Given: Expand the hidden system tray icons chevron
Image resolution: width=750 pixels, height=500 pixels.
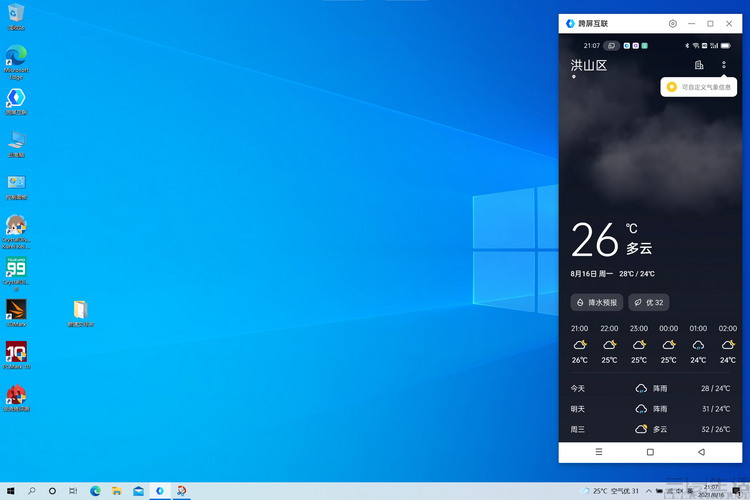Looking at the screenshot, I should 649,491.
